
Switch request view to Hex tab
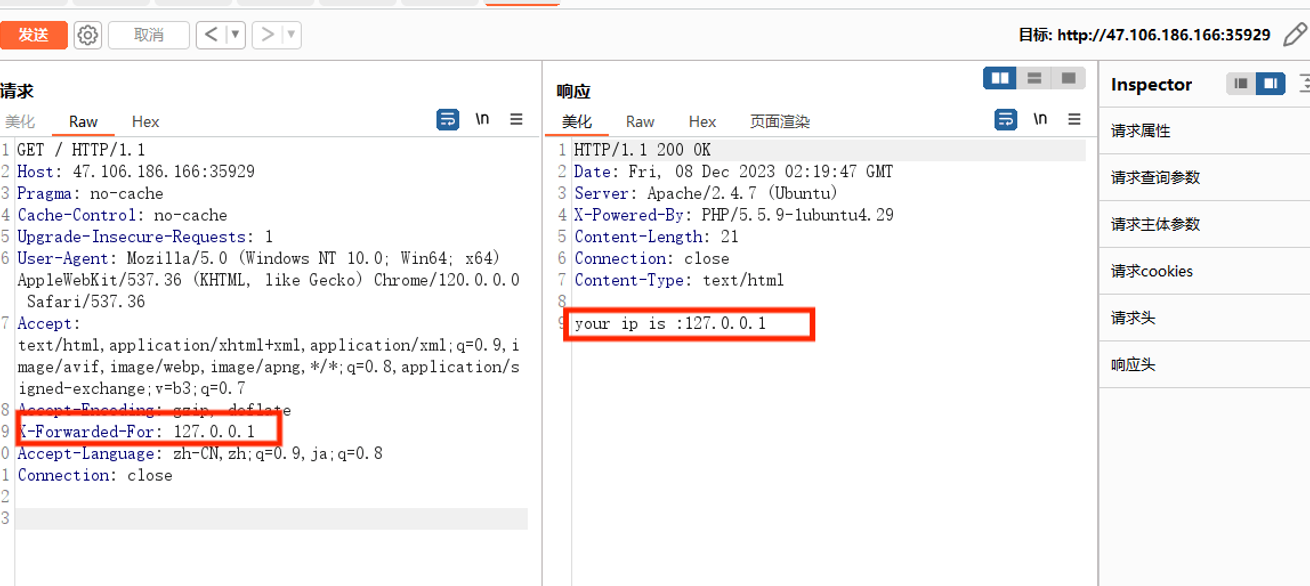point(145,121)
